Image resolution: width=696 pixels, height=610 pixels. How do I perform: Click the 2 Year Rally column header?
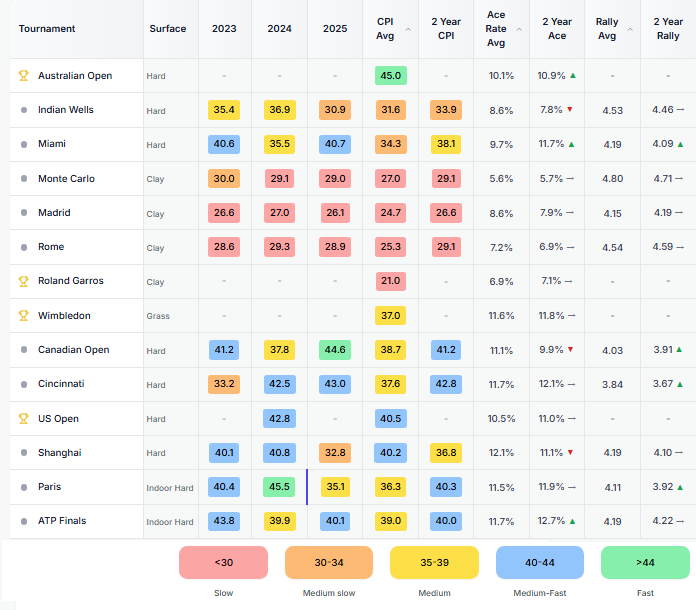(x=668, y=28)
